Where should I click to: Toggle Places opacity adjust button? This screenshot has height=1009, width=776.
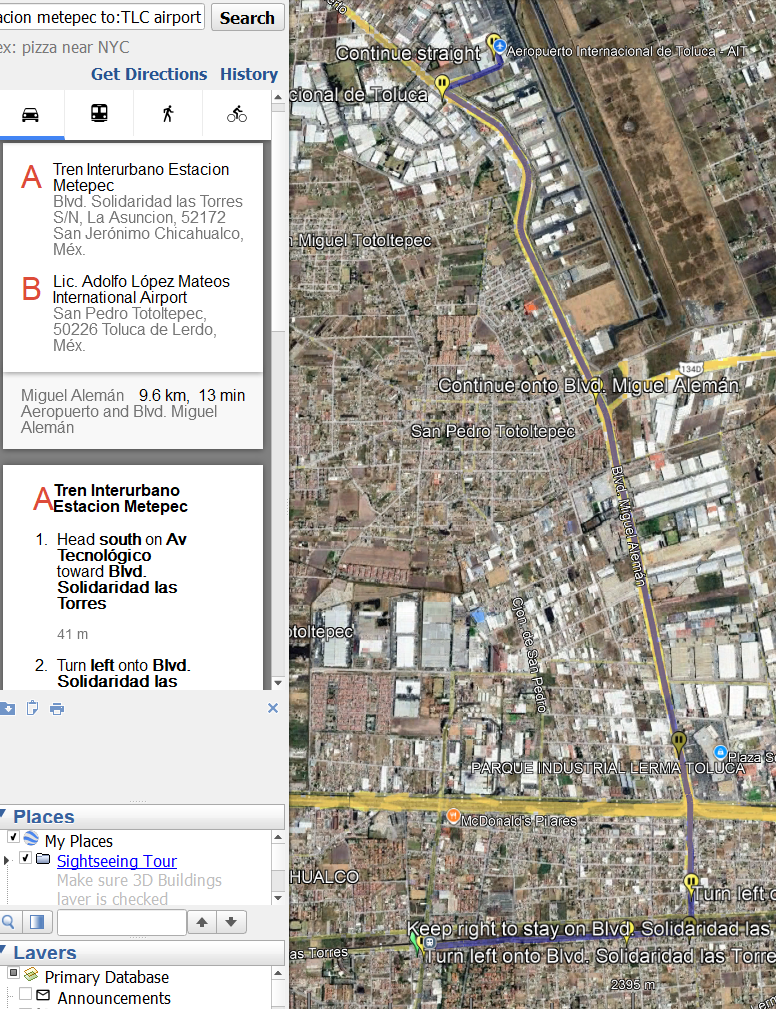(x=37, y=922)
